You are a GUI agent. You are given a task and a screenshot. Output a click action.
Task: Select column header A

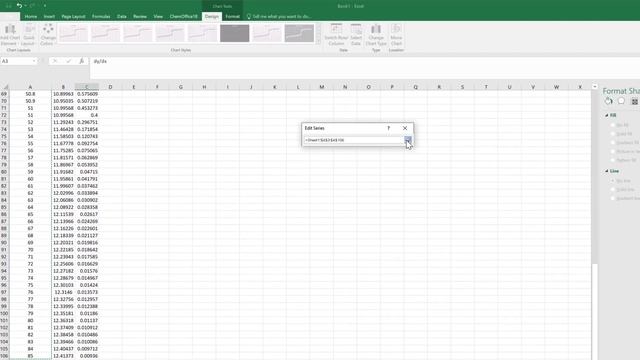point(30,87)
